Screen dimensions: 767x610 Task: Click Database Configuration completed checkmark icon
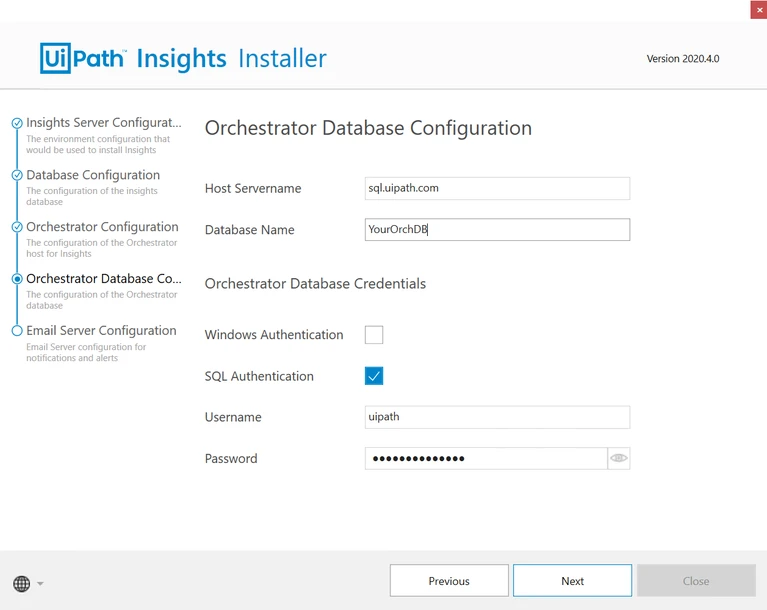click(x=17, y=175)
